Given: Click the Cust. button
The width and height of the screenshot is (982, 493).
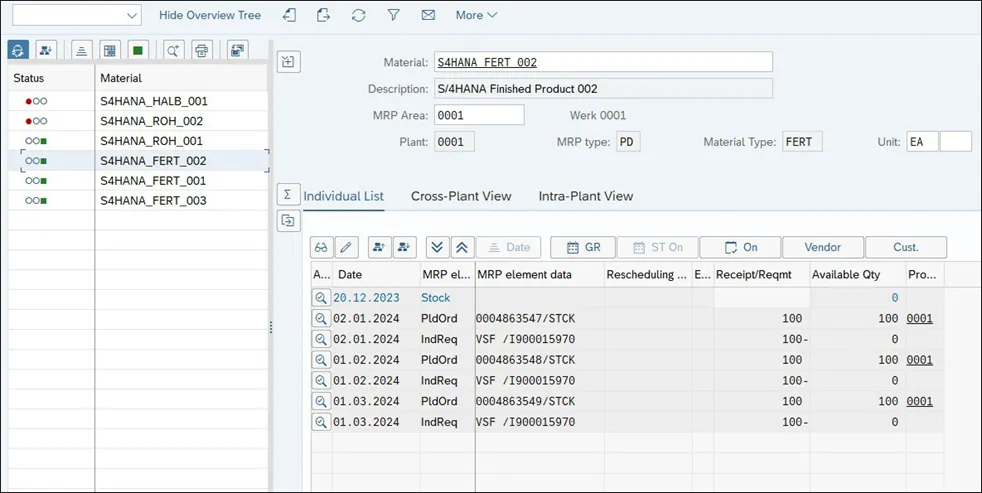Looking at the screenshot, I should pyautogui.click(x=906, y=247).
